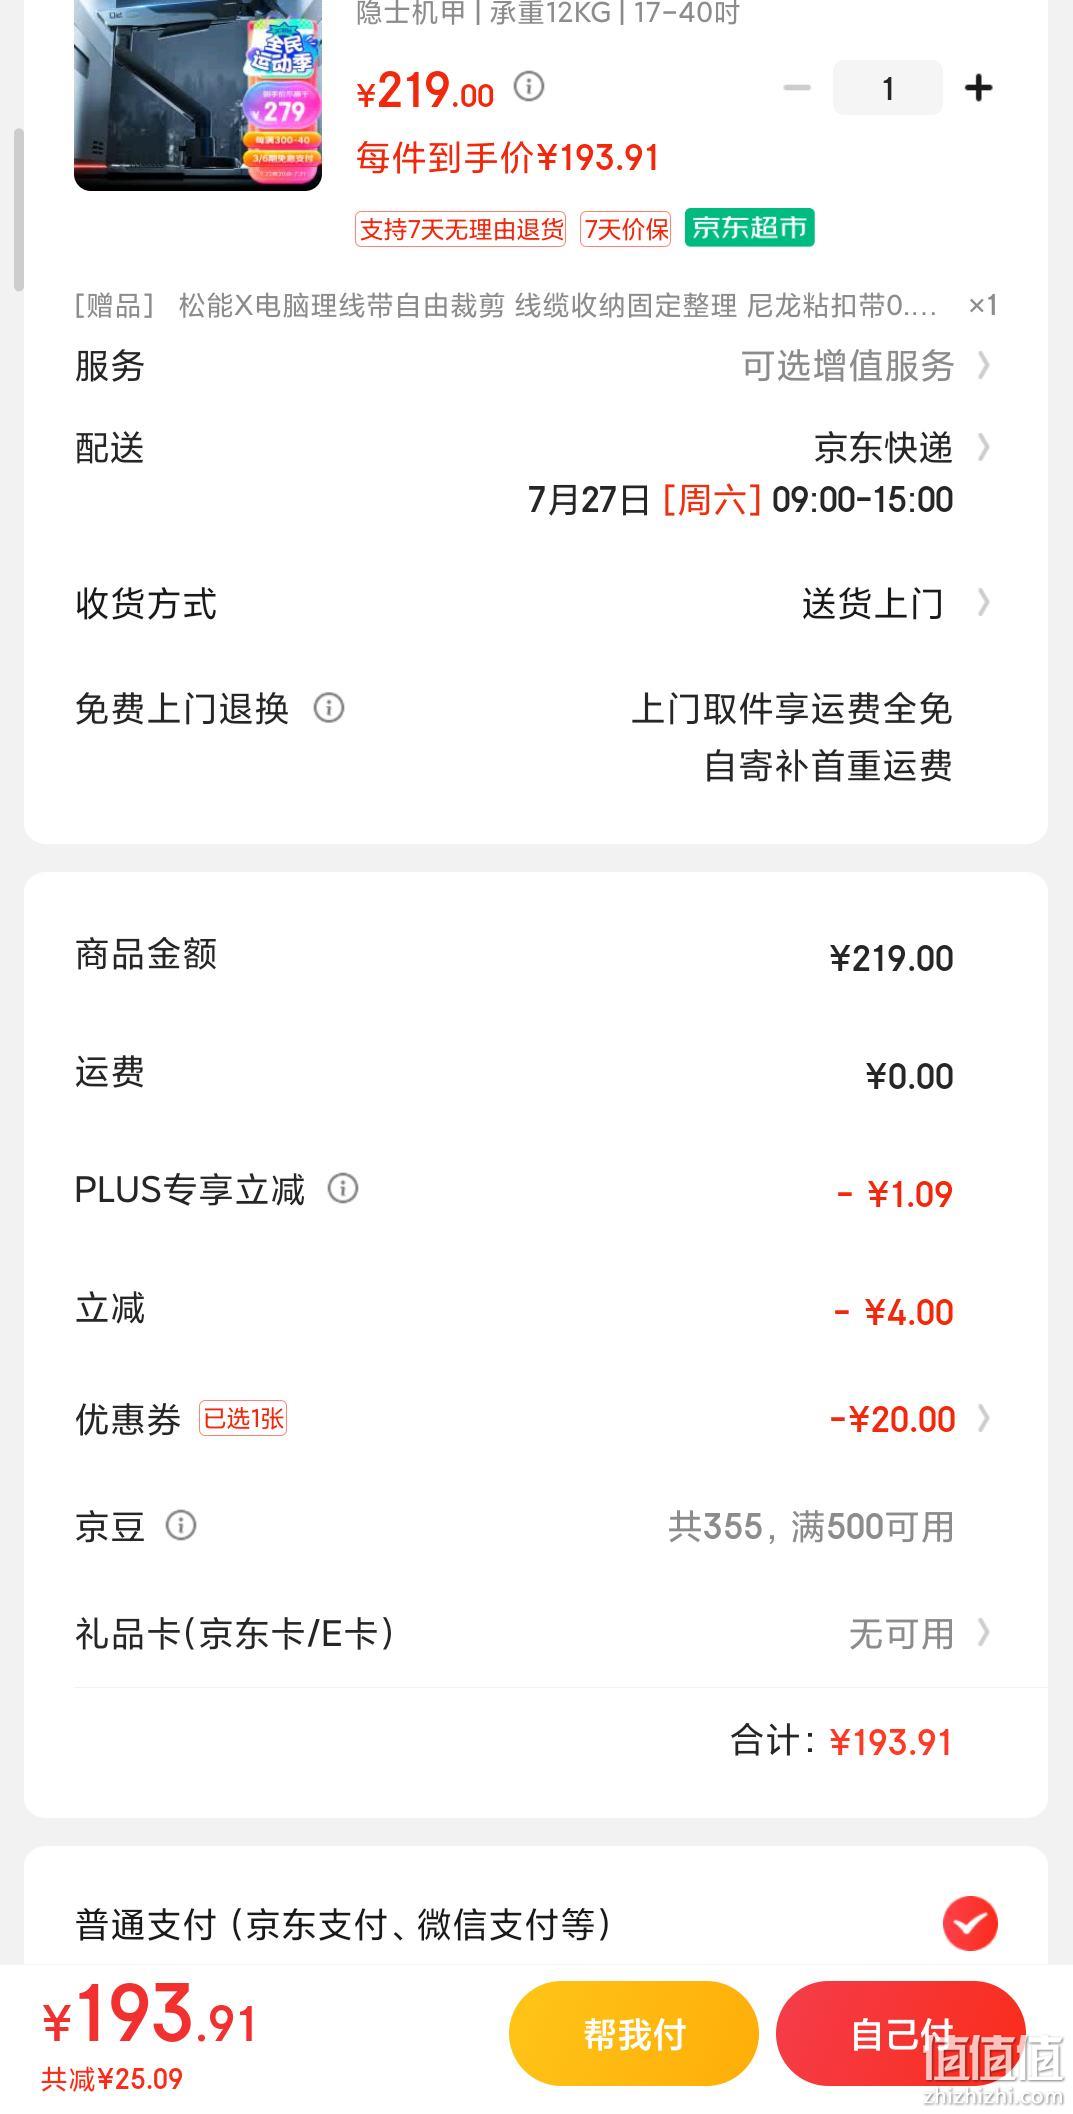Tap the info icon next to 京豆
The image size is (1073, 2114).
pos(181,1526)
